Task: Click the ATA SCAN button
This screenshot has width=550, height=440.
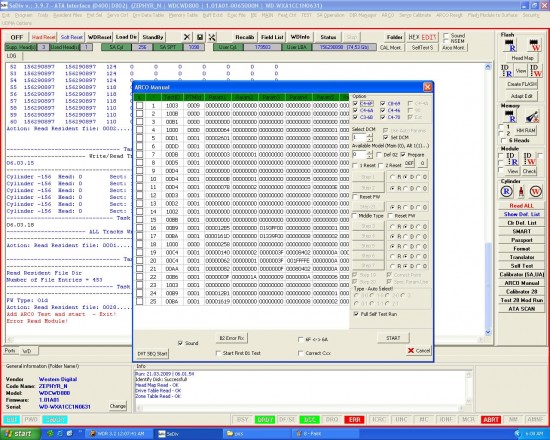Action: pyautogui.click(x=521, y=309)
